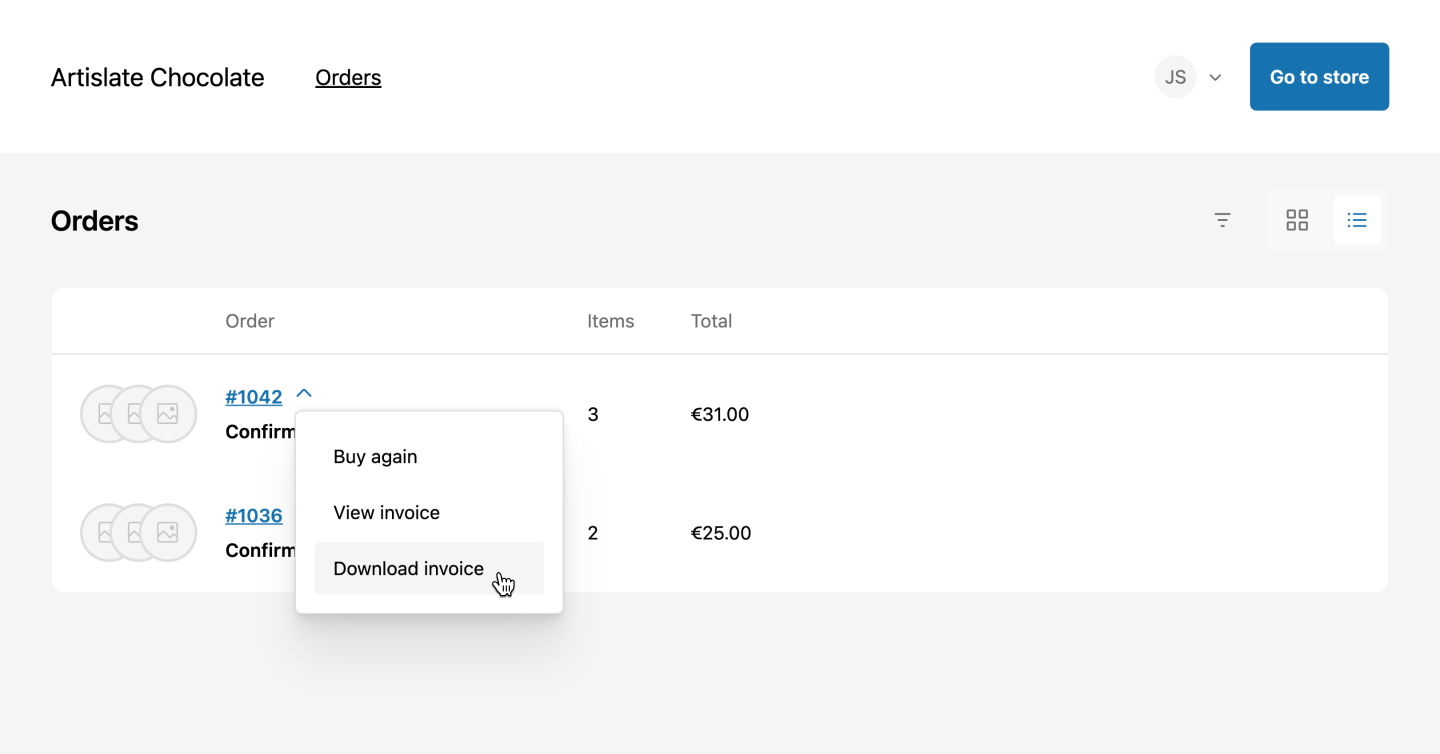Open the order filters icon
Viewport: 1440px width, 754px height.
tap(1222, 220)
